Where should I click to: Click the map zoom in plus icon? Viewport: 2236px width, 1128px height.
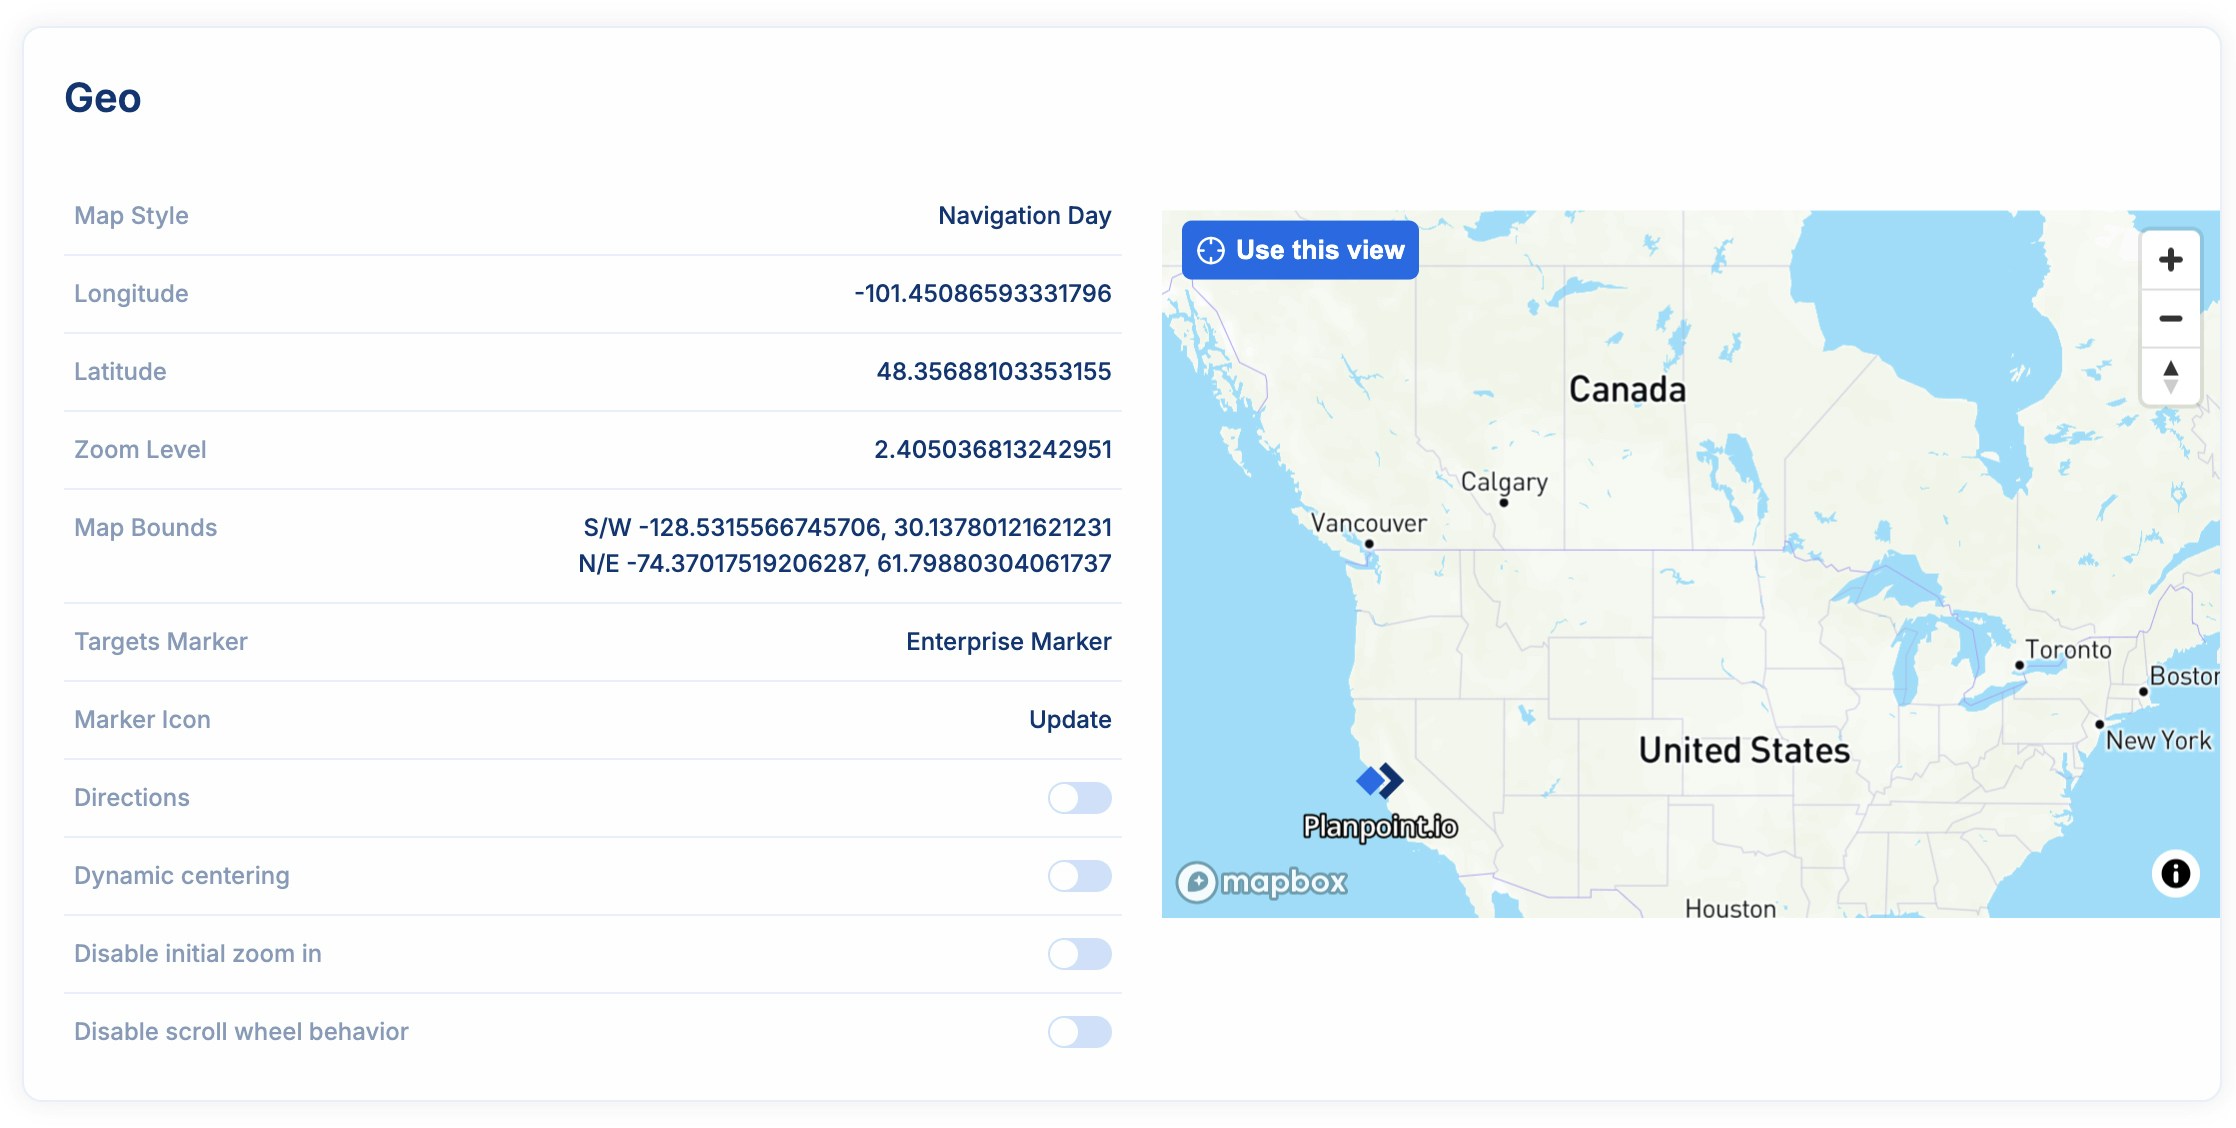[x=2170, y=260]
